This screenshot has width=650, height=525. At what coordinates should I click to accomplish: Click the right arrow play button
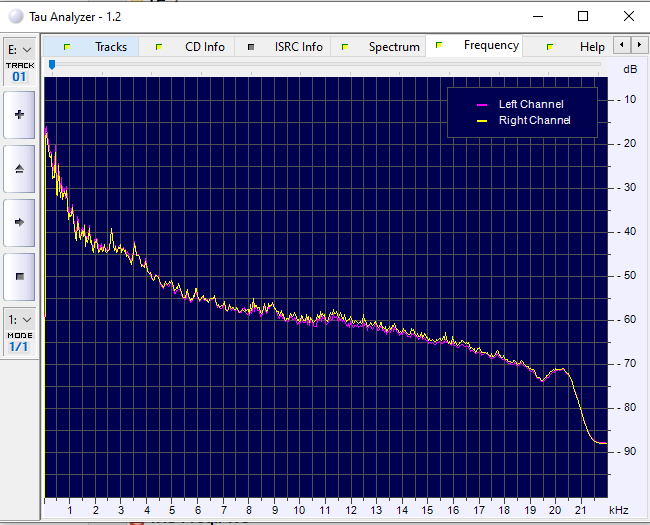19,223
